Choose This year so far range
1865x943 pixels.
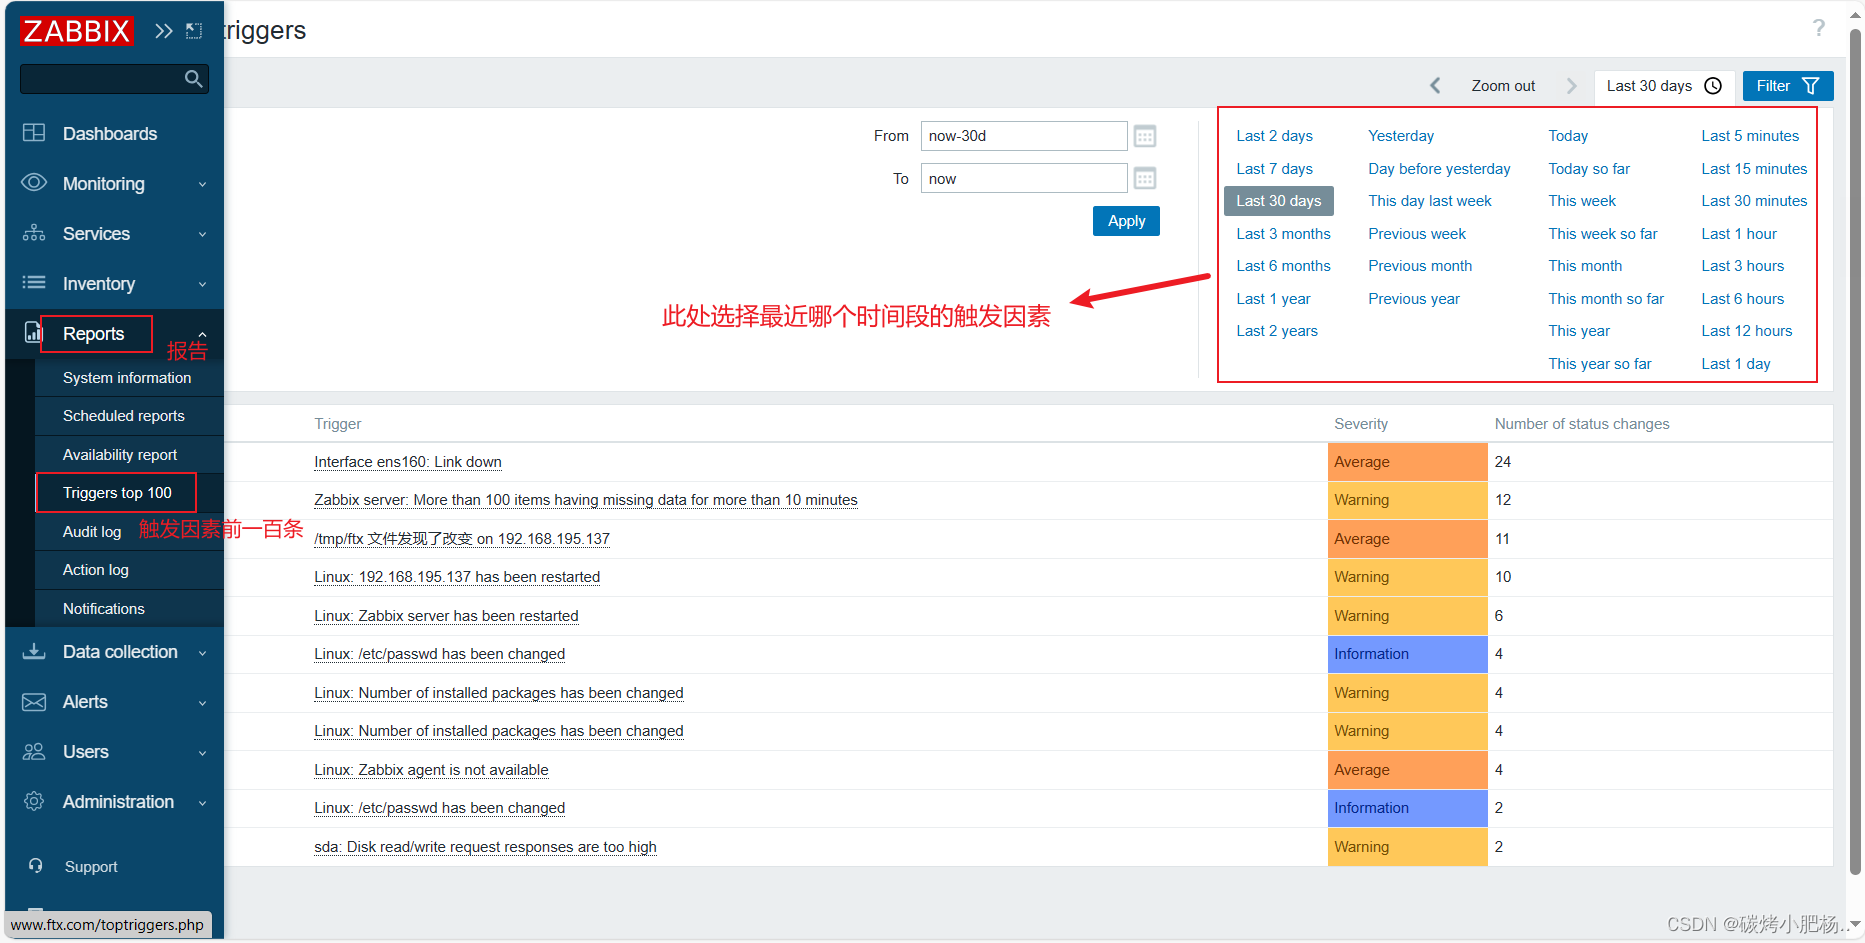(x=1600, y=364)
